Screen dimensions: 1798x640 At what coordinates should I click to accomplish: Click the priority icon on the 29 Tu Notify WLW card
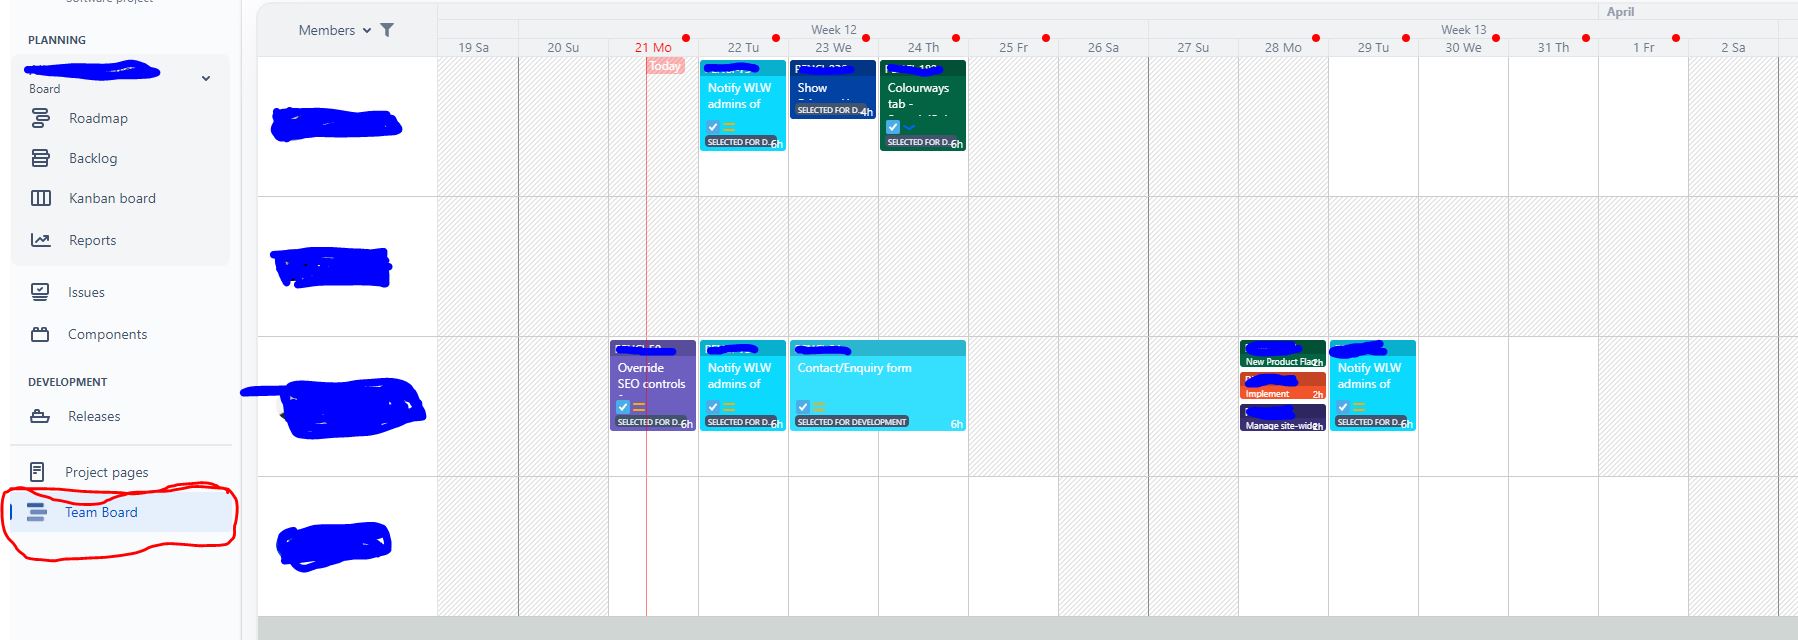[x=1359, y=407]
